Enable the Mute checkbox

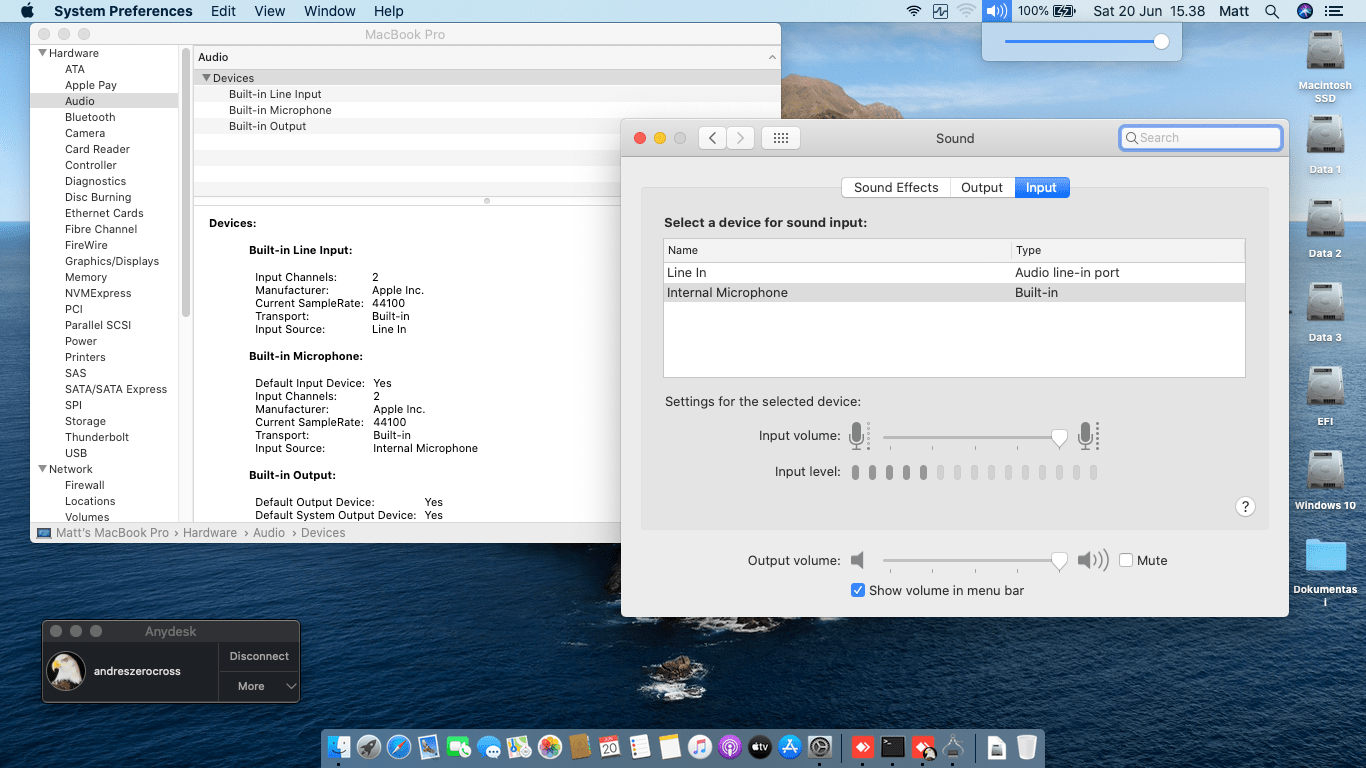[1126, 561]
